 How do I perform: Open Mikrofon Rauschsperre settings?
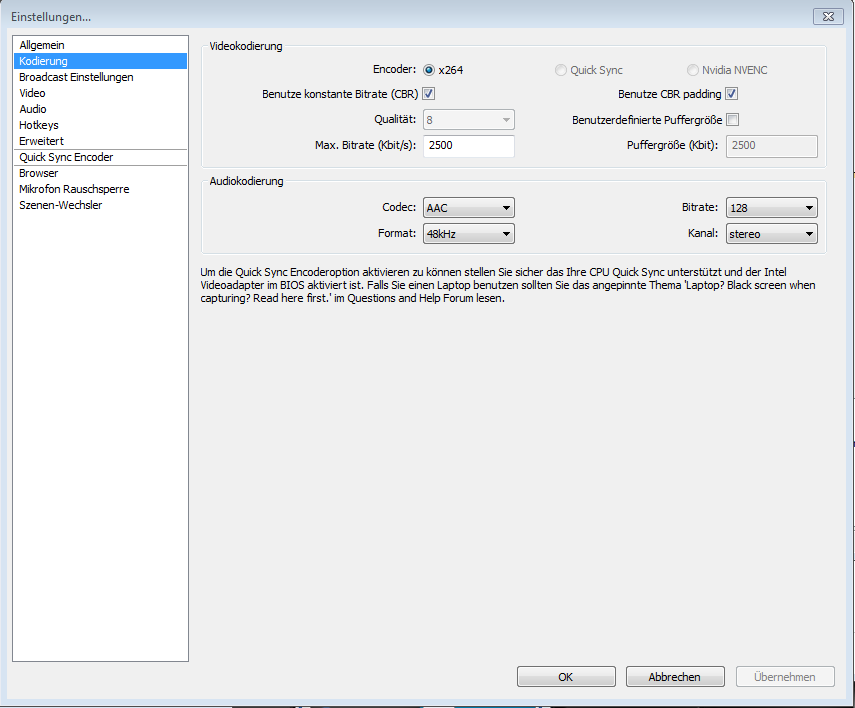[100, 189]
